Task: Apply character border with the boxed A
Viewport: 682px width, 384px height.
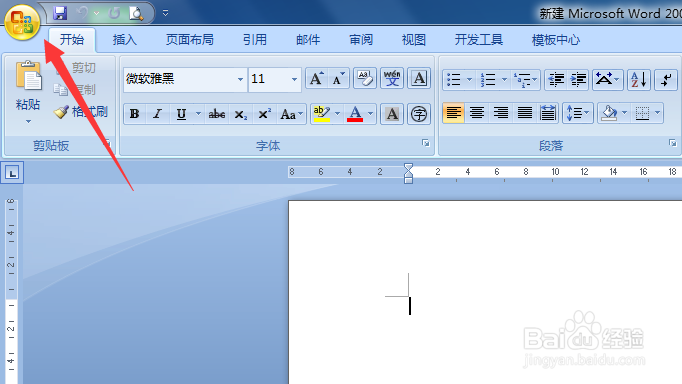Action: coord(419,79)
